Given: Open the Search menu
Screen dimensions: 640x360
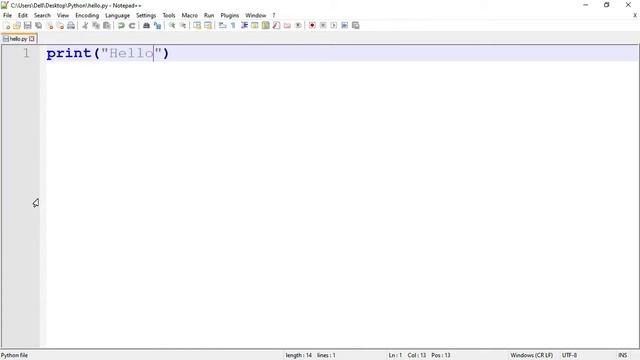Looking at the screenshot, I should (42, 15).
